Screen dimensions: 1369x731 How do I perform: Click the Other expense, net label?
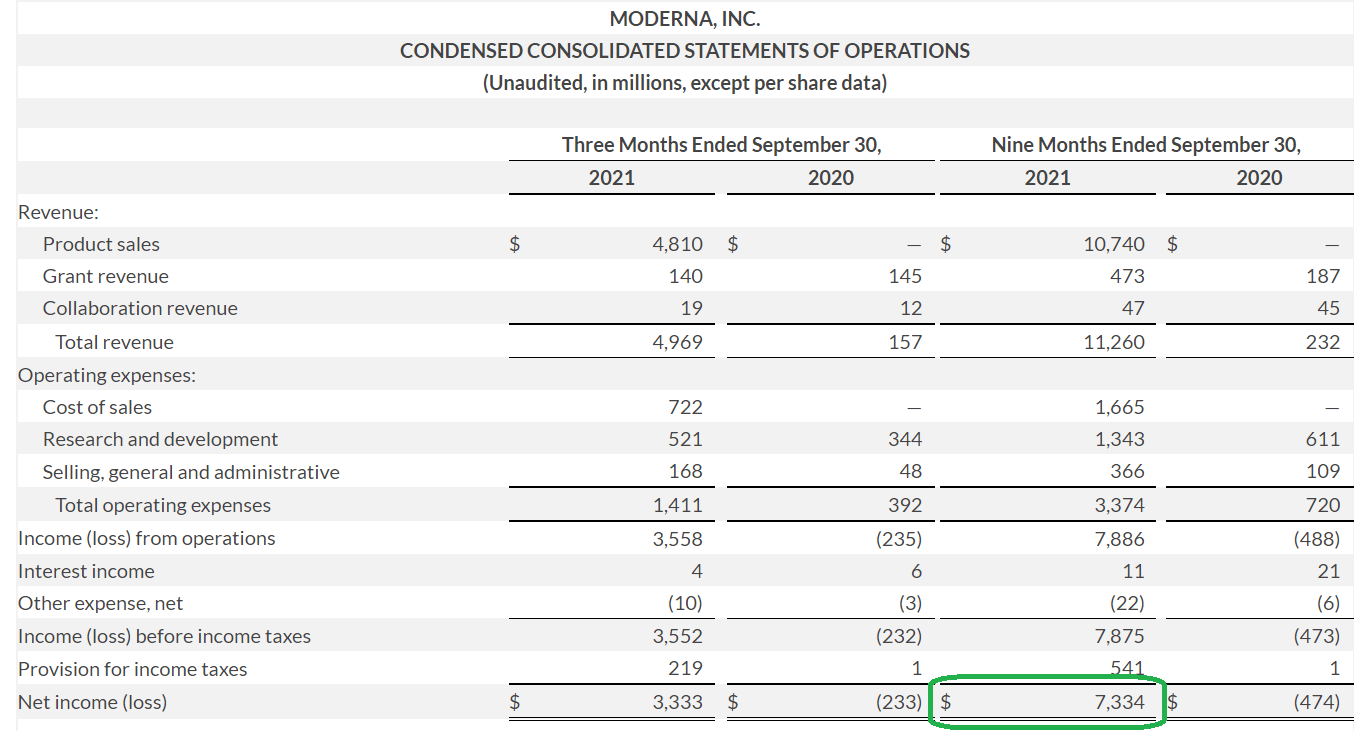[101, 603]
